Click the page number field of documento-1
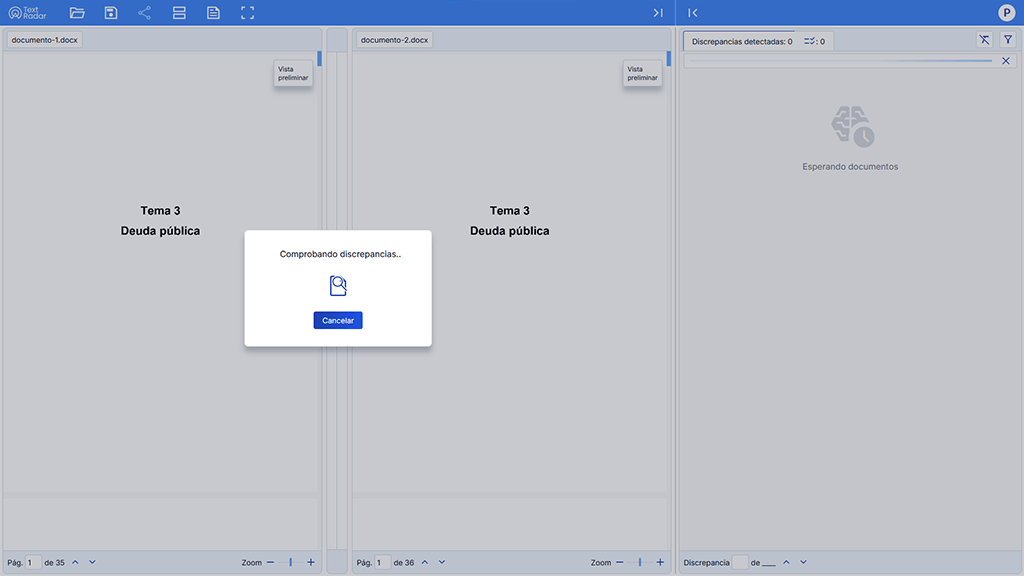1024x576 pixels. point(33,563)
